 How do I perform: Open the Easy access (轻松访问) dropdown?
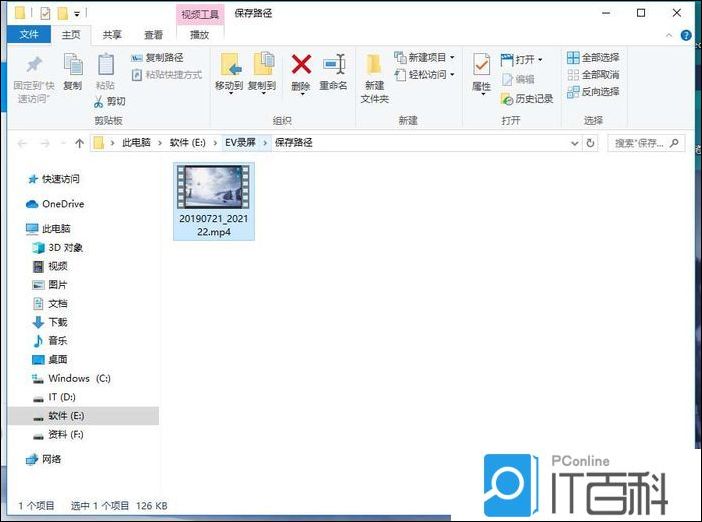point(424,75)
